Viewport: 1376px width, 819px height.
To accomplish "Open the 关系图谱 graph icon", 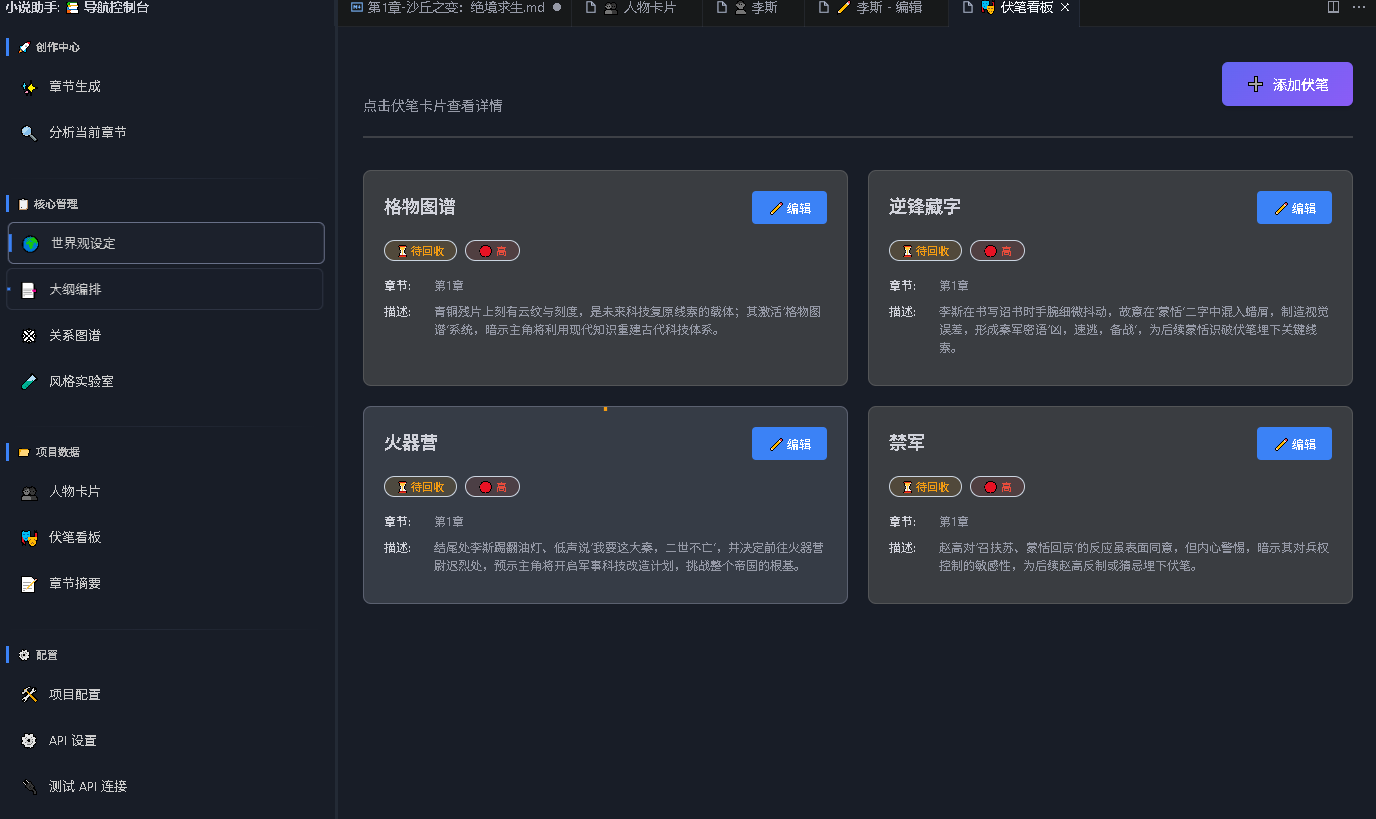I will (29, 335).
